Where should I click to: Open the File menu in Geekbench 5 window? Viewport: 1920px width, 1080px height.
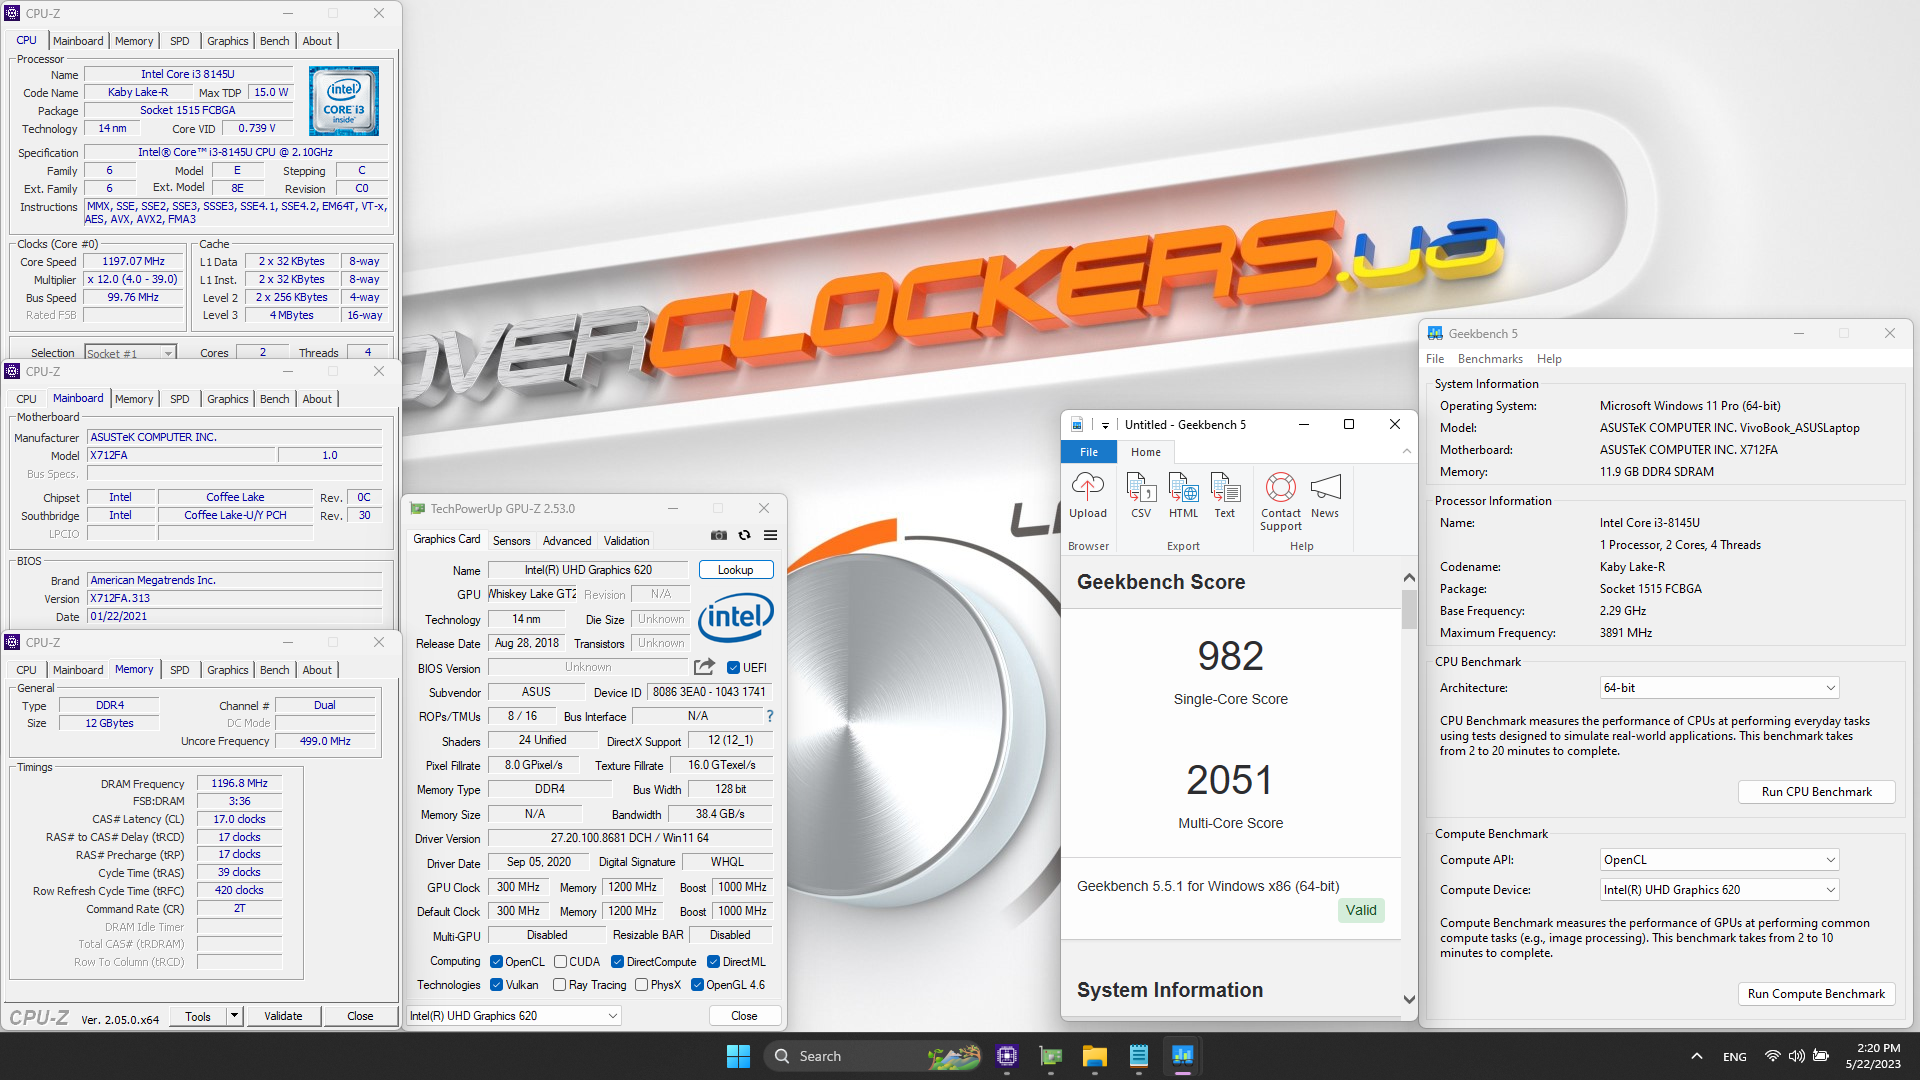click(1435, 359)
